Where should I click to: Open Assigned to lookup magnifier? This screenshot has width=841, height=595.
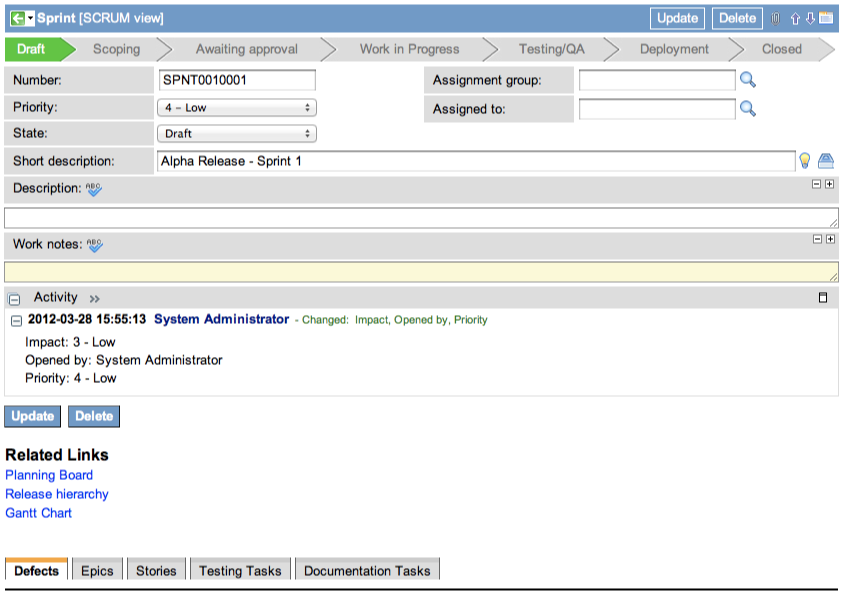coord(747,109)
